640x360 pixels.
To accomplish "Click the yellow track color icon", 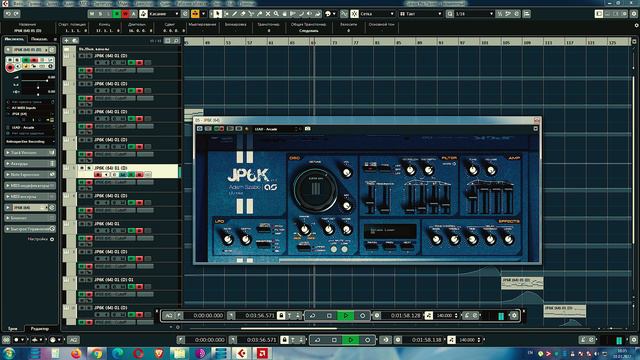I will (x=195, y=14).
